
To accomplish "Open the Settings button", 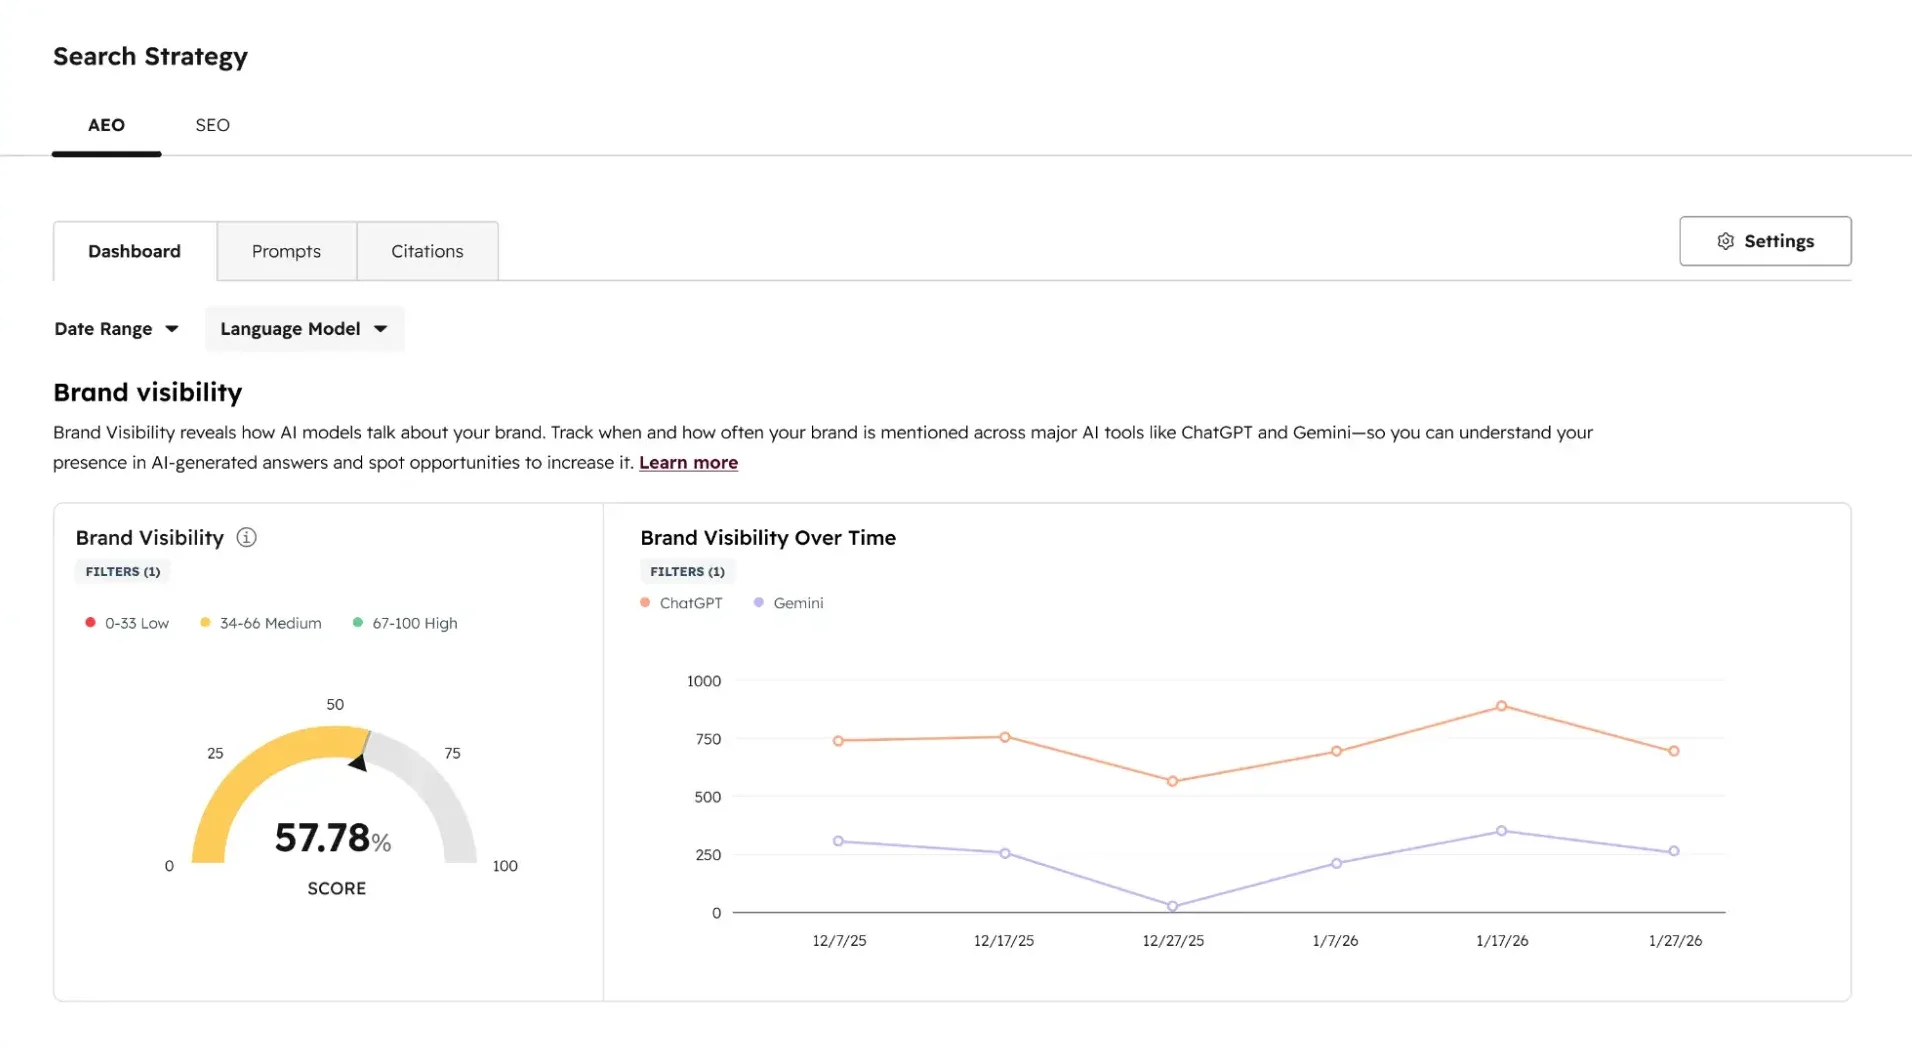I will click(x=1765, y=241).
